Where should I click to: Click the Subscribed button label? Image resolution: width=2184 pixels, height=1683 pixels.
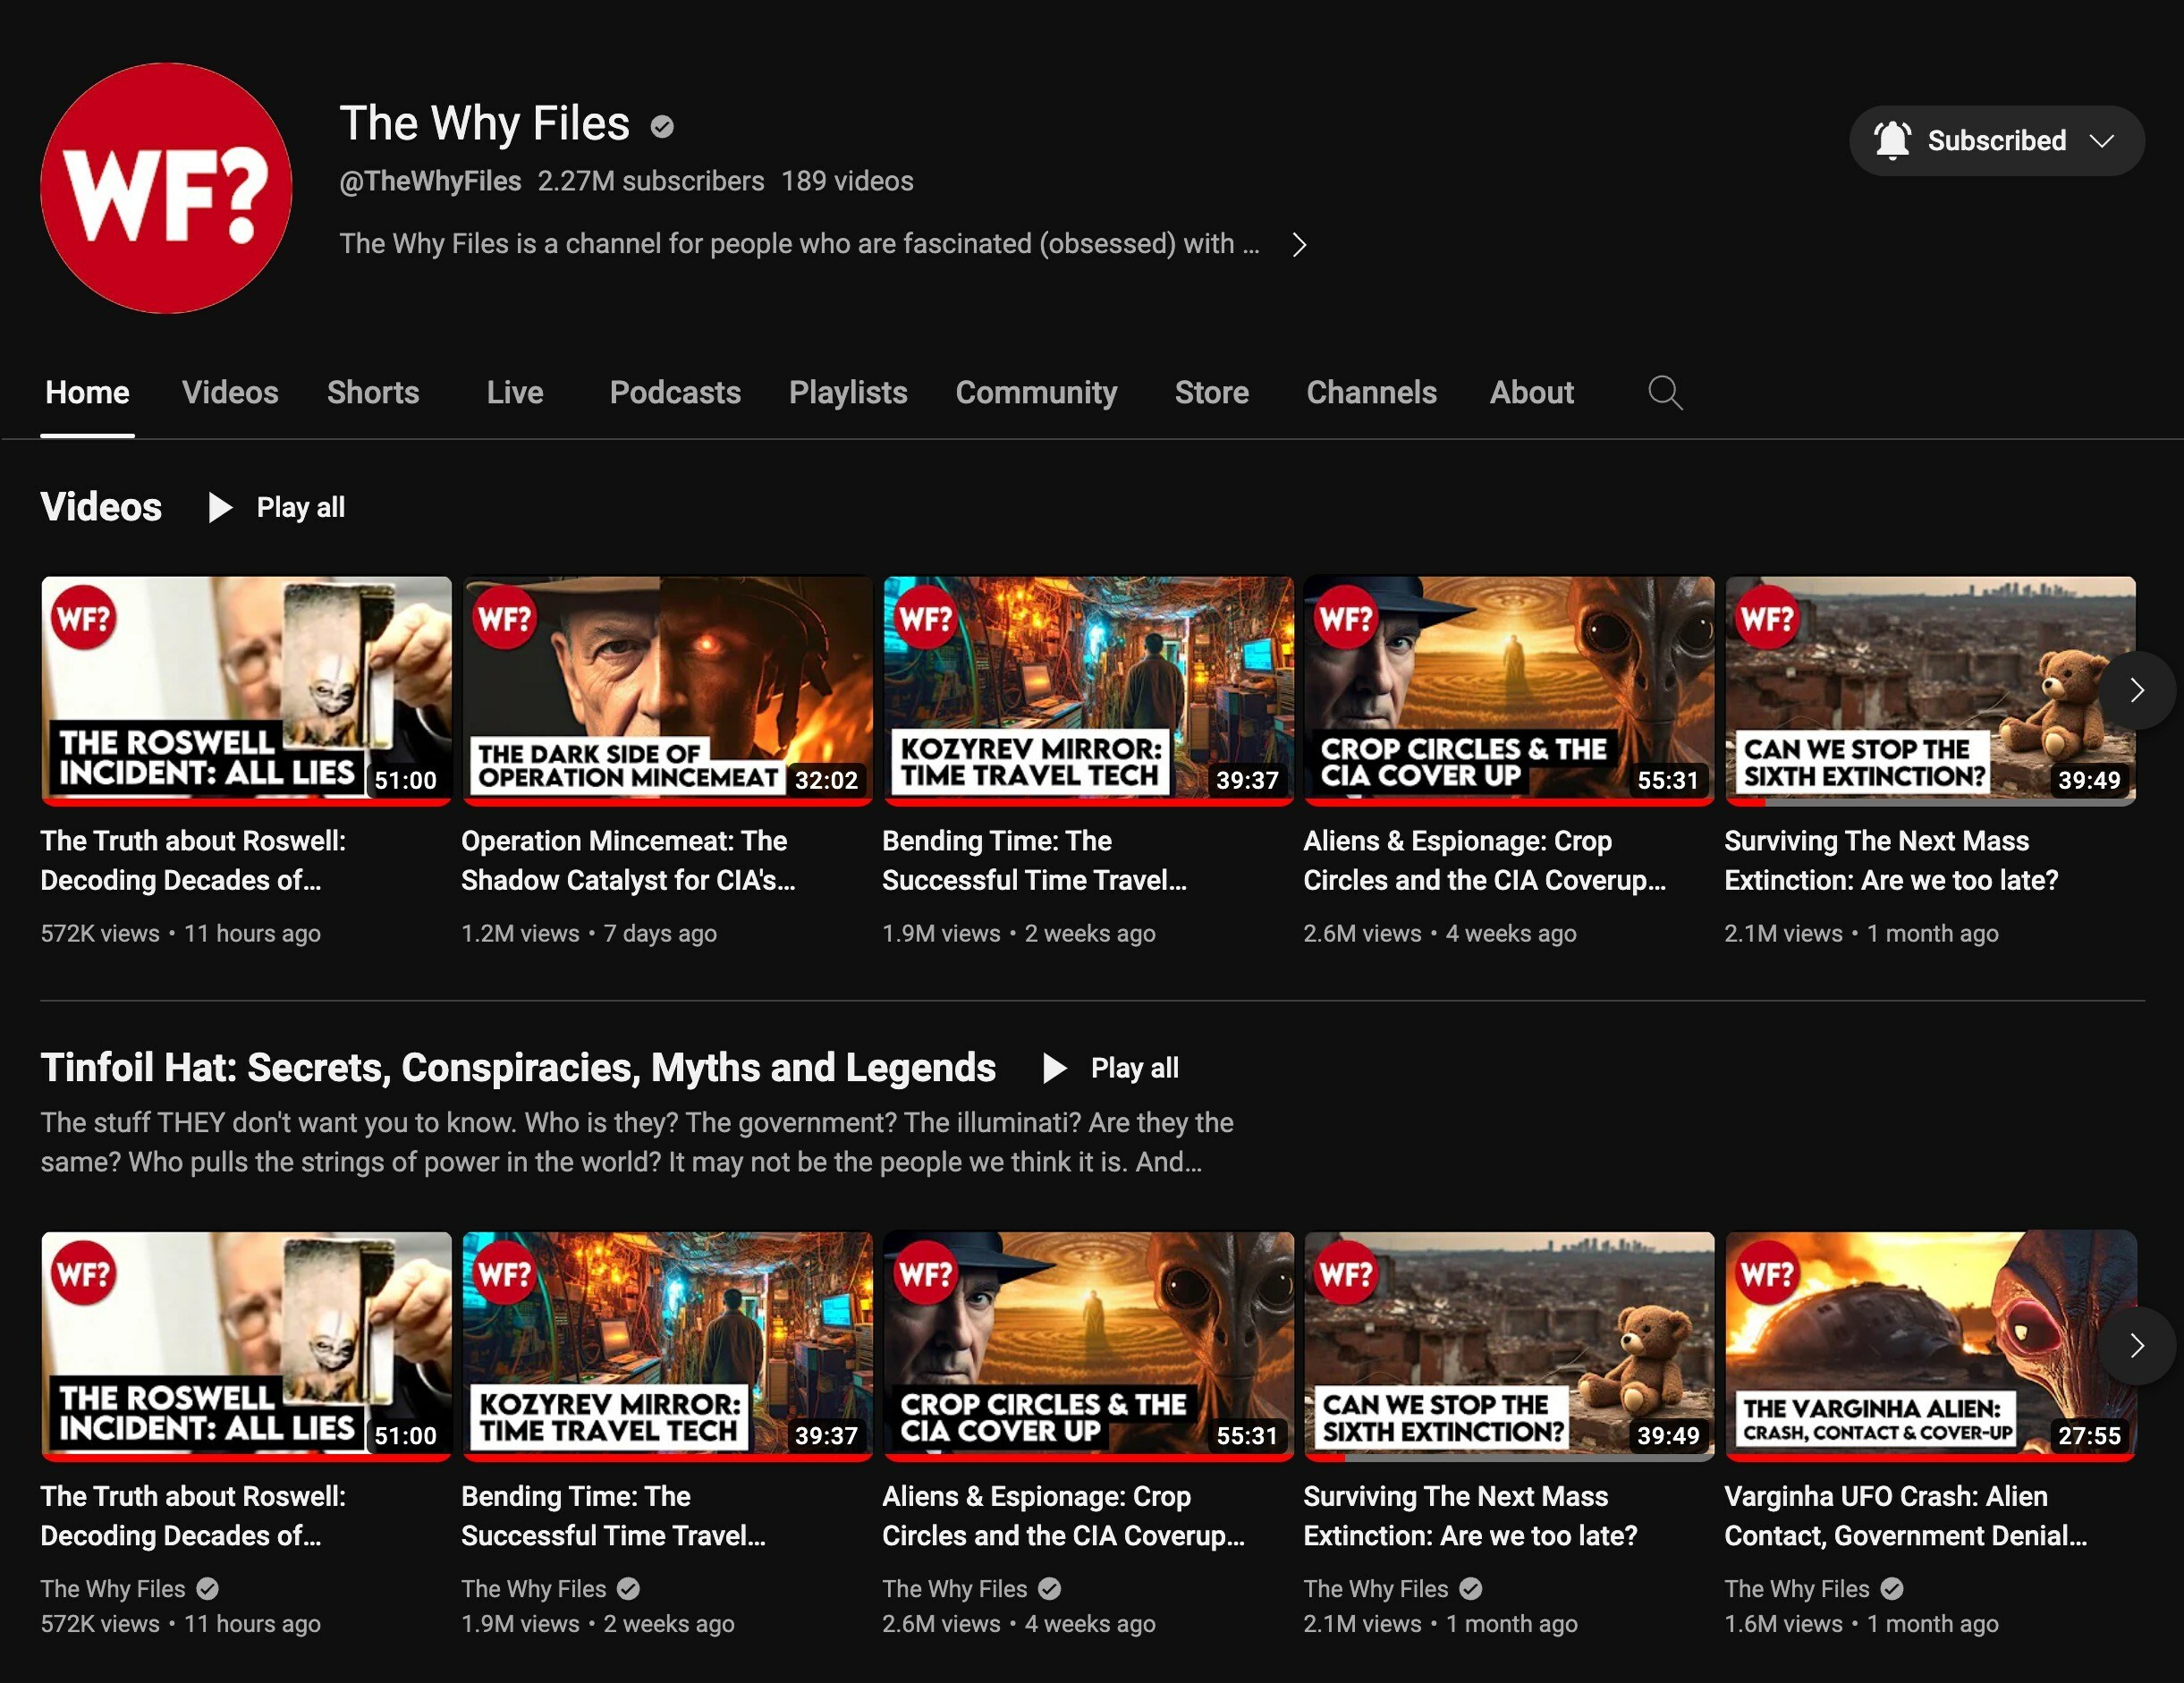coord(1997,141)
